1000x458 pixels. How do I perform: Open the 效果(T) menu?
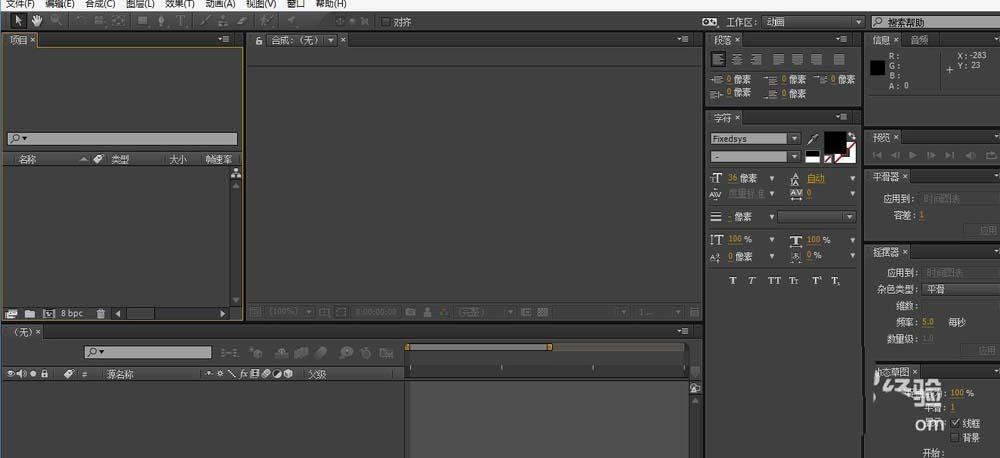pos(179,4)
